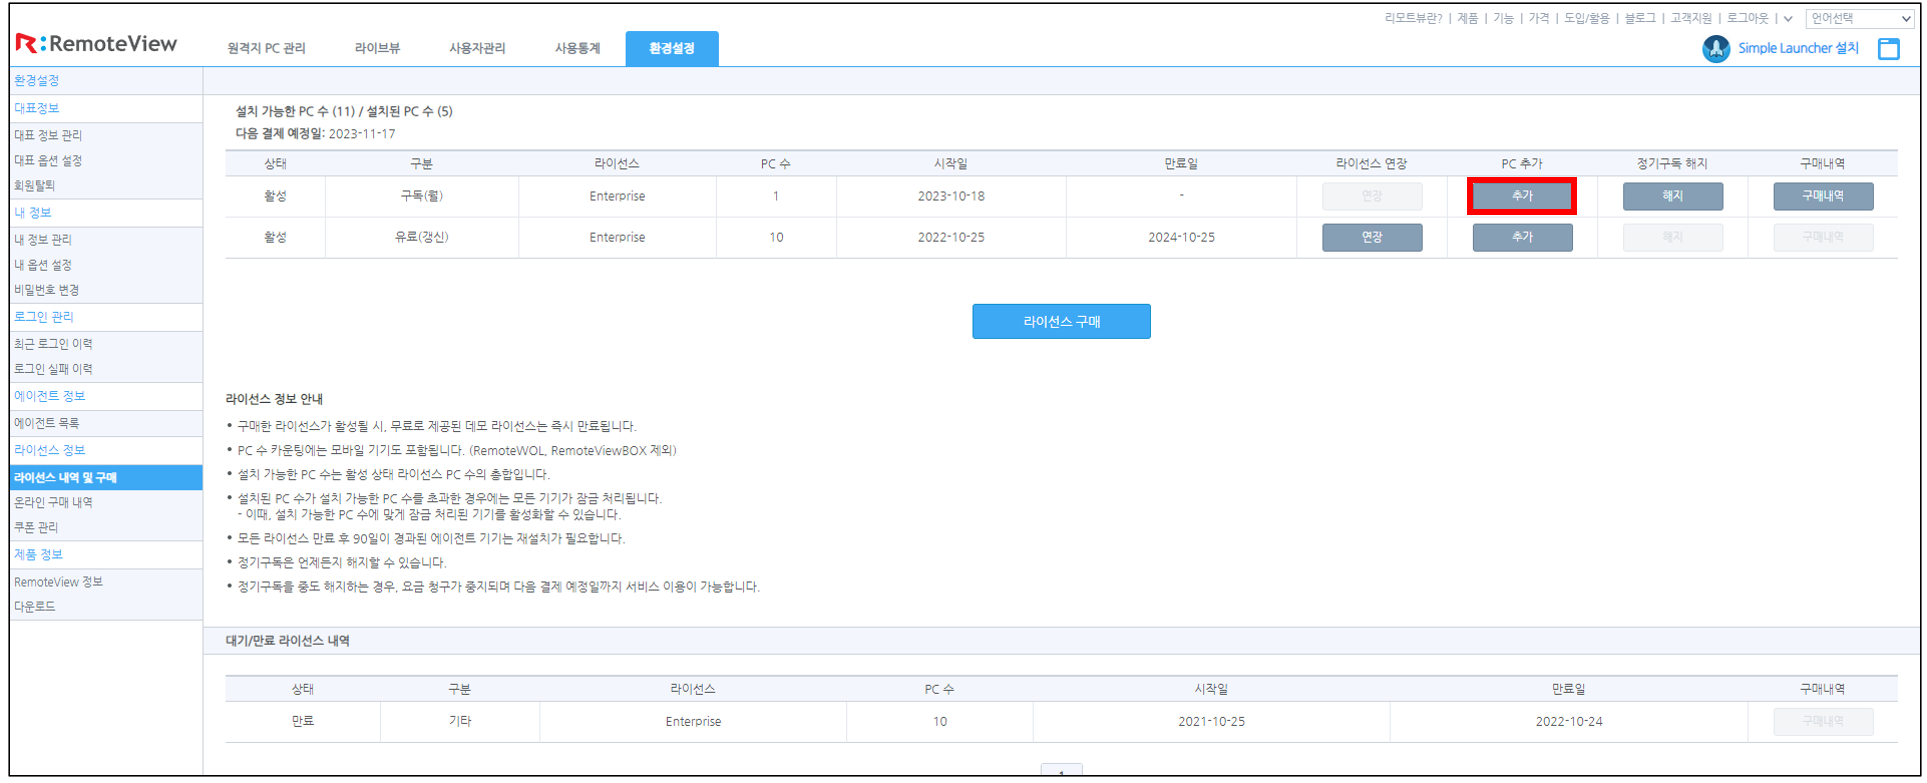Click the 리모트뷰란? link
This screenshot has height=783, width=1927.
coord(1413,18)
